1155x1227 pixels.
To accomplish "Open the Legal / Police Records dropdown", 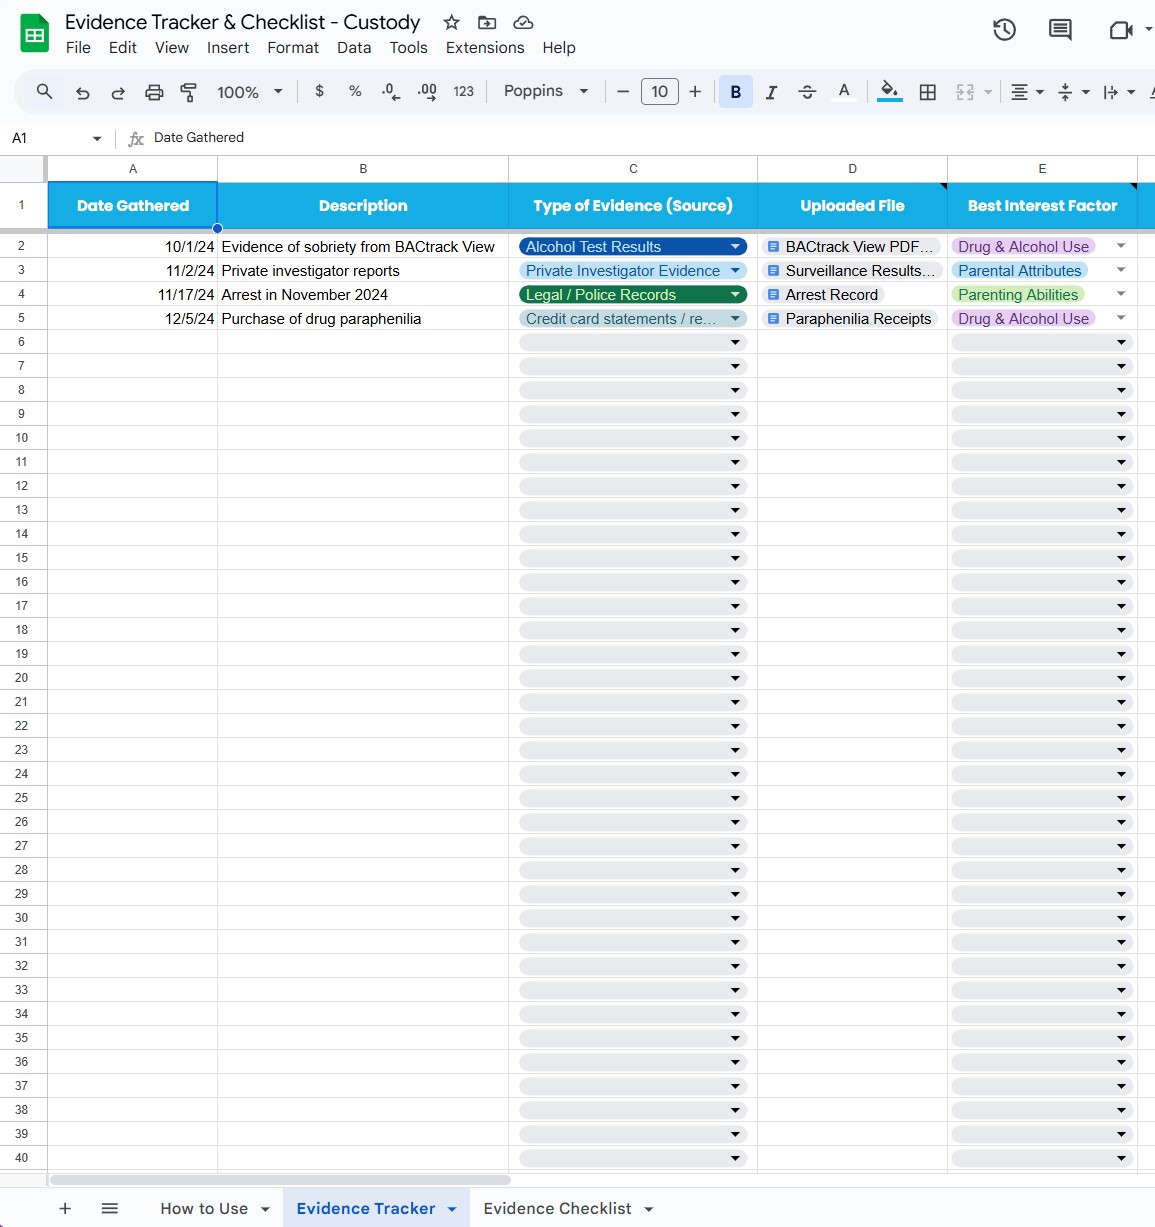I will [x=736, y=294].
